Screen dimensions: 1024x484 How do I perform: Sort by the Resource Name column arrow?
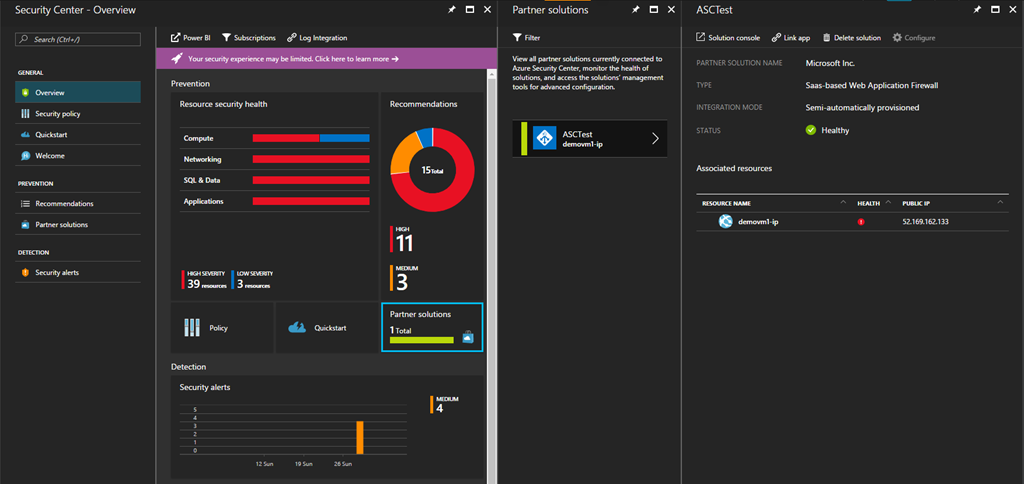[x=843, y=203]
